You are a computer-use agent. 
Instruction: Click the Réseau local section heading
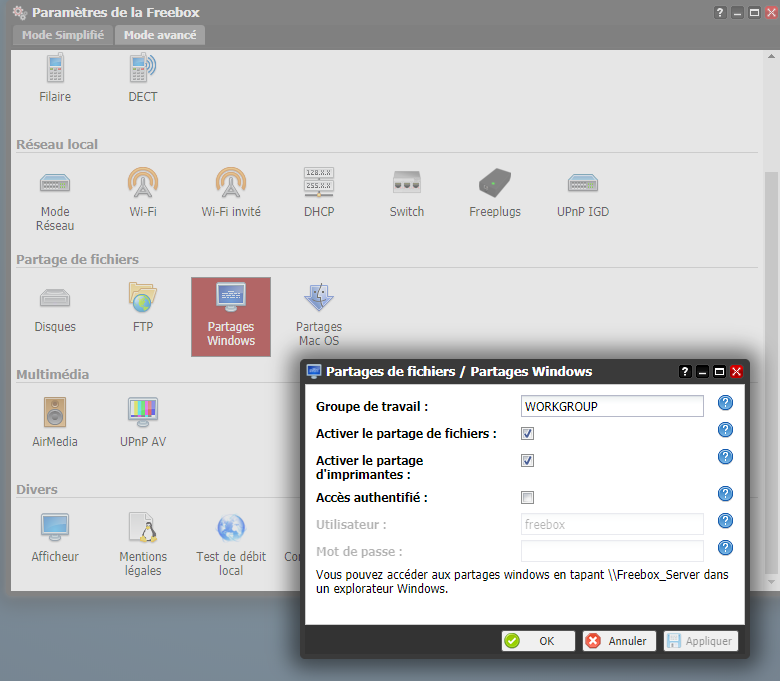(57, 144)
